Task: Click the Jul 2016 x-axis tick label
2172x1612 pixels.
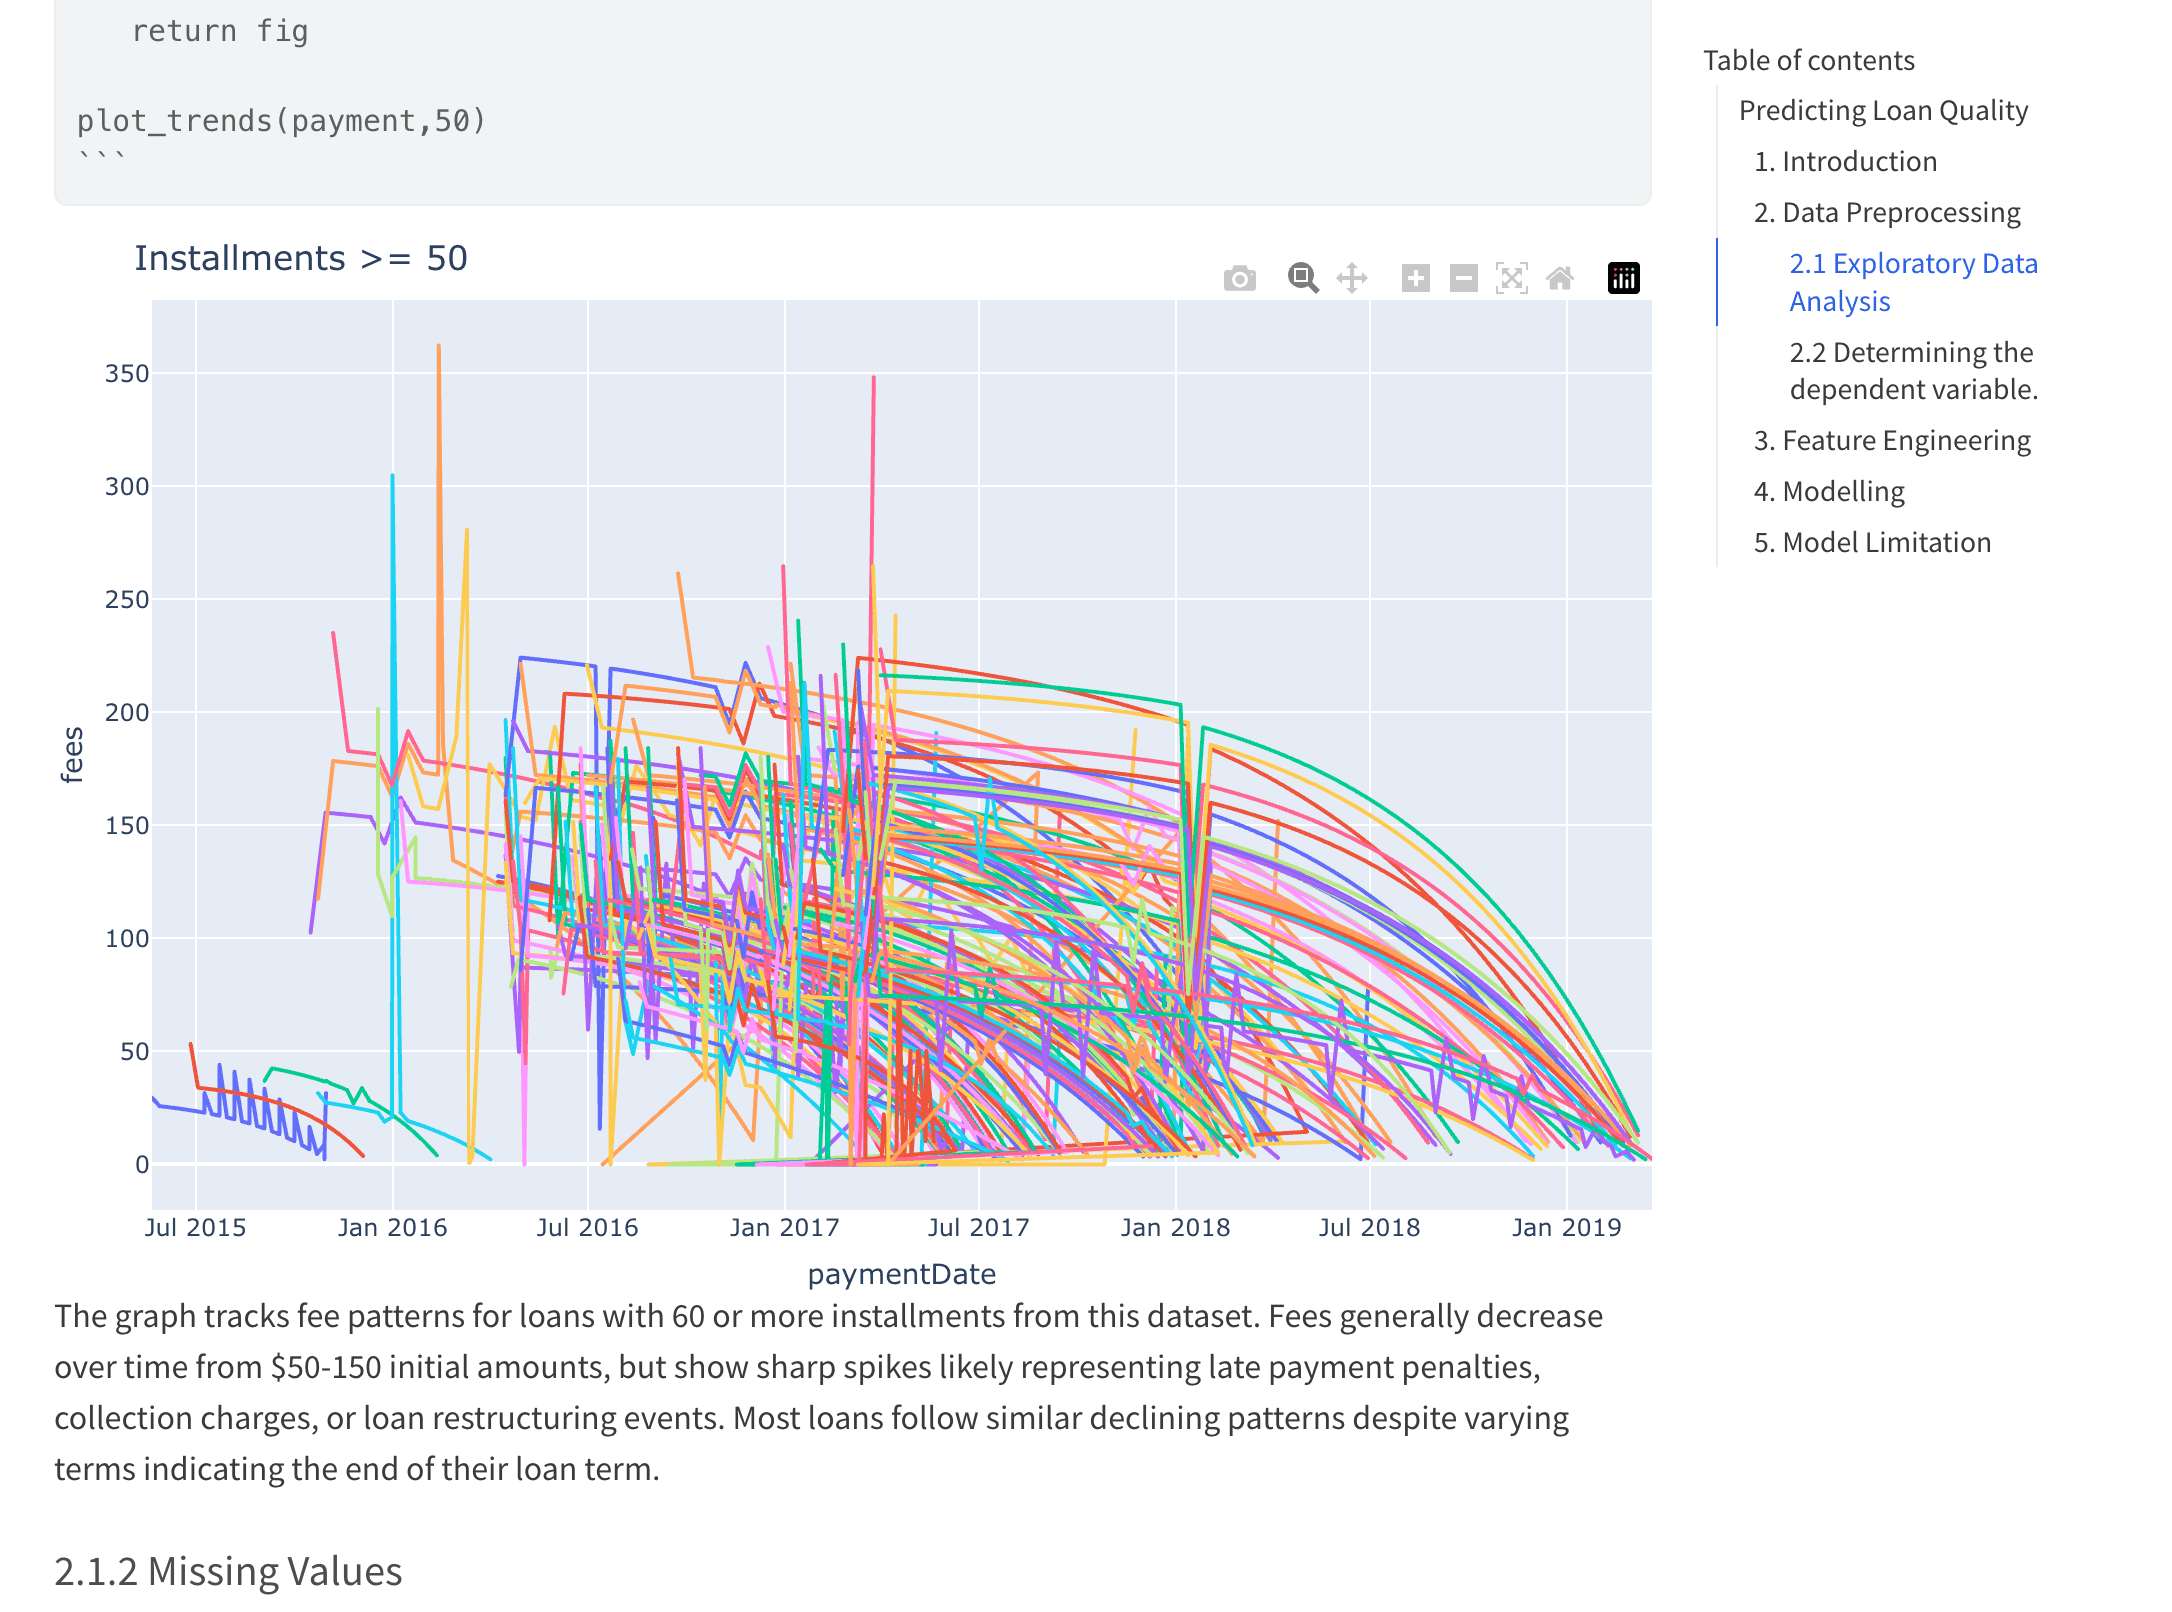Action: click(x=587, y=1228)
